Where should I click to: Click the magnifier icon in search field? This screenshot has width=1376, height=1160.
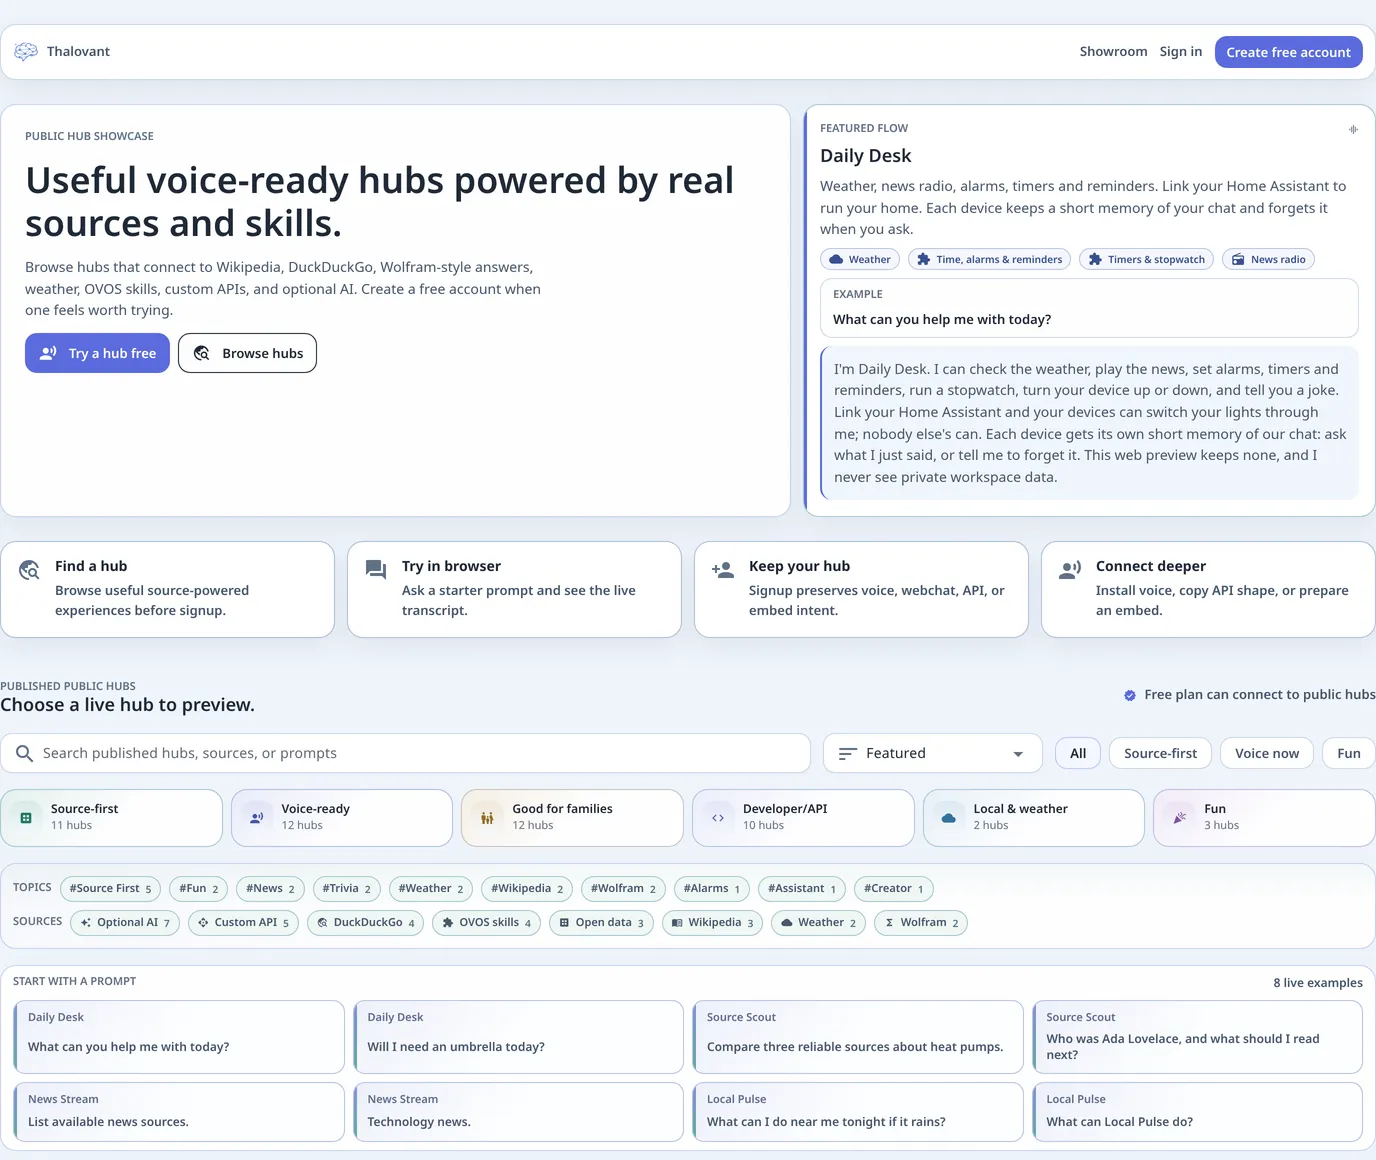[24, 753]
